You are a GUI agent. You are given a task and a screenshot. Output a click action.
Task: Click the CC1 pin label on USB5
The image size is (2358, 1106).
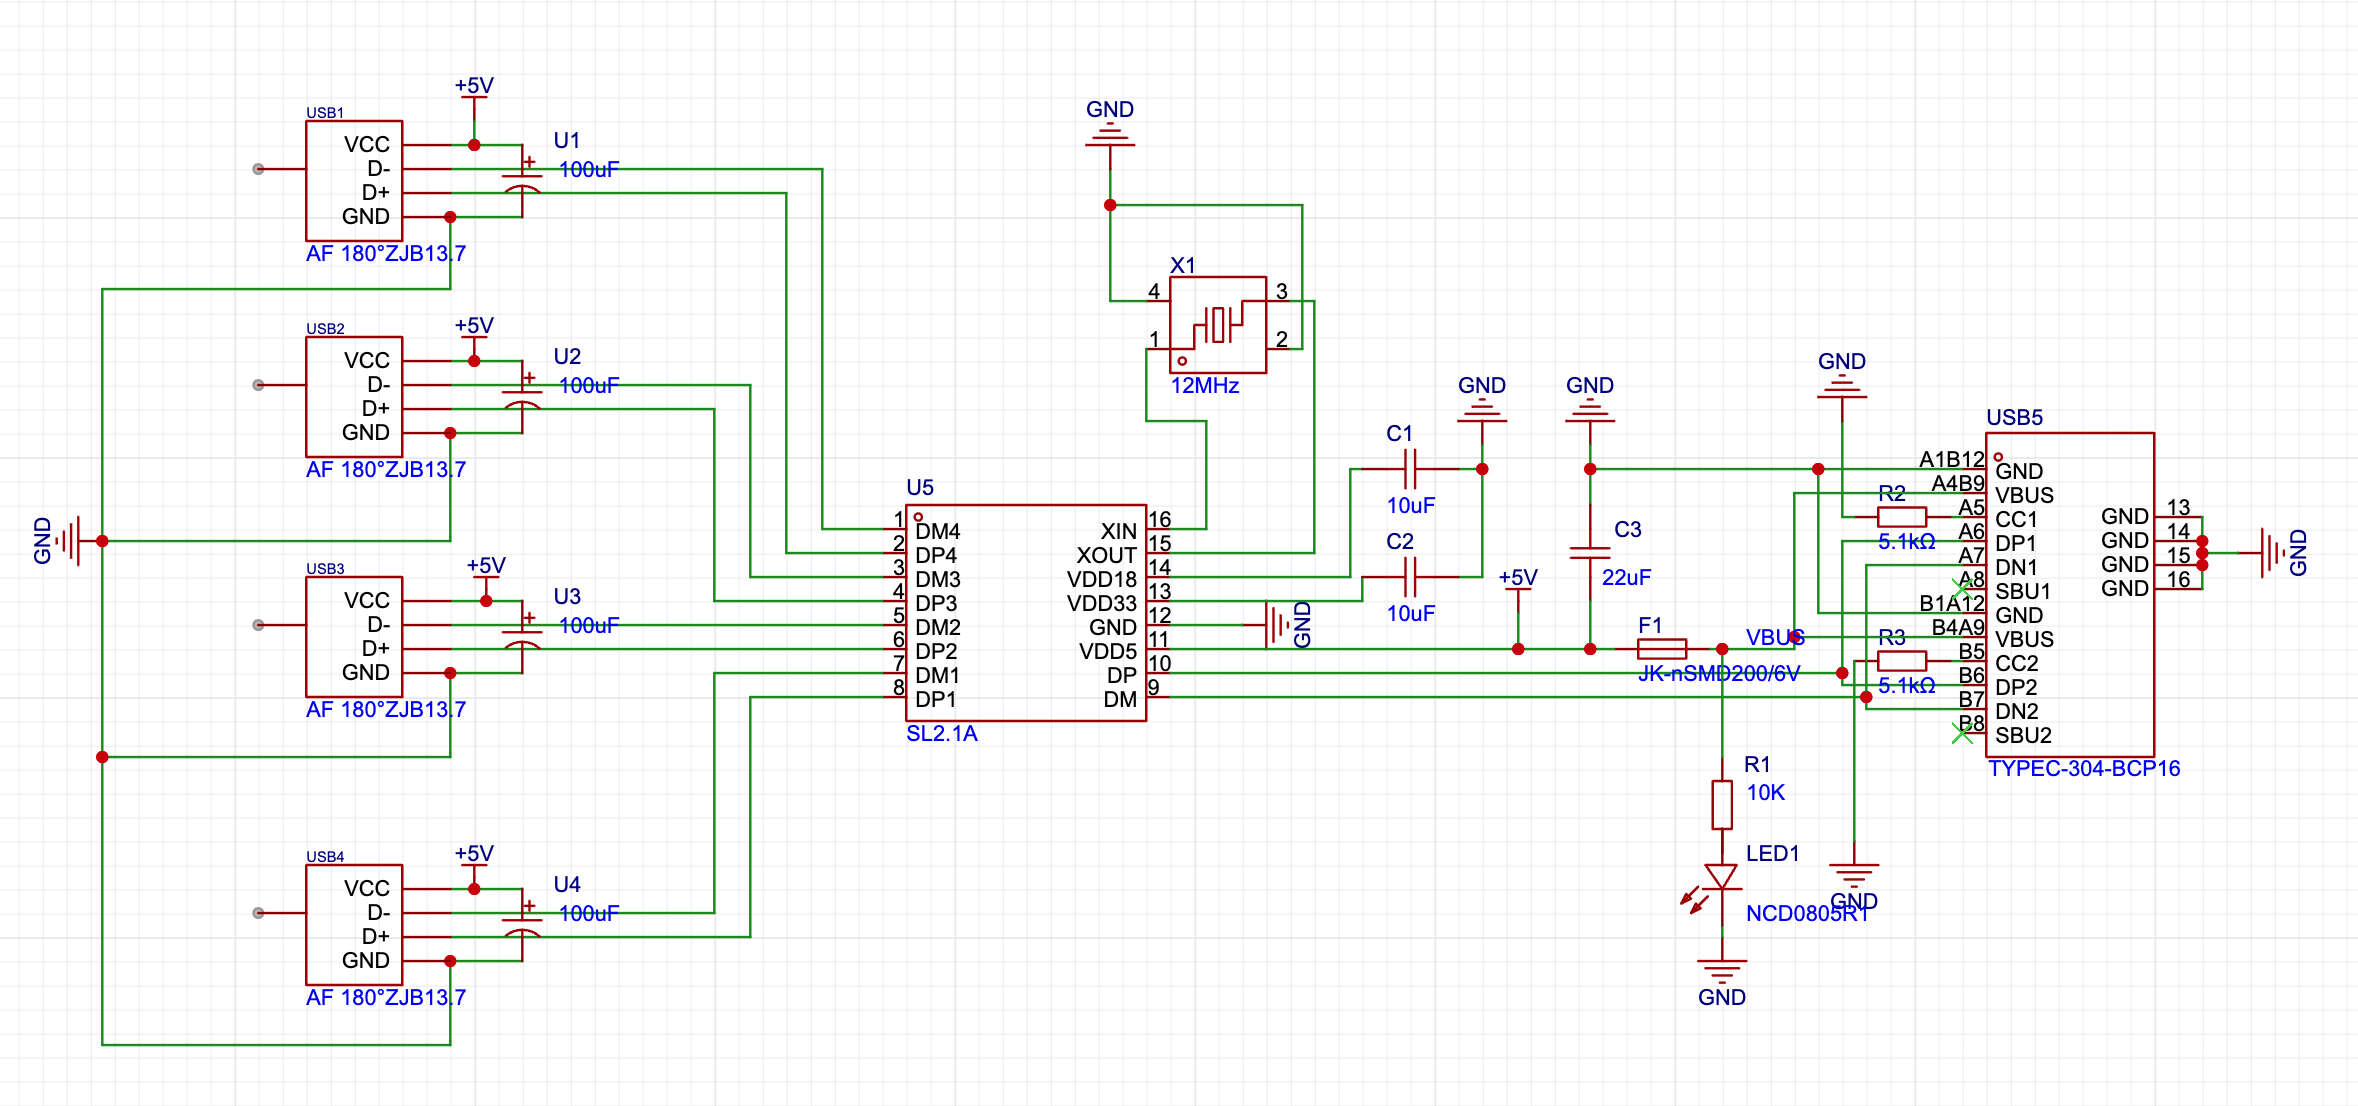click(x=2016, y=519)
